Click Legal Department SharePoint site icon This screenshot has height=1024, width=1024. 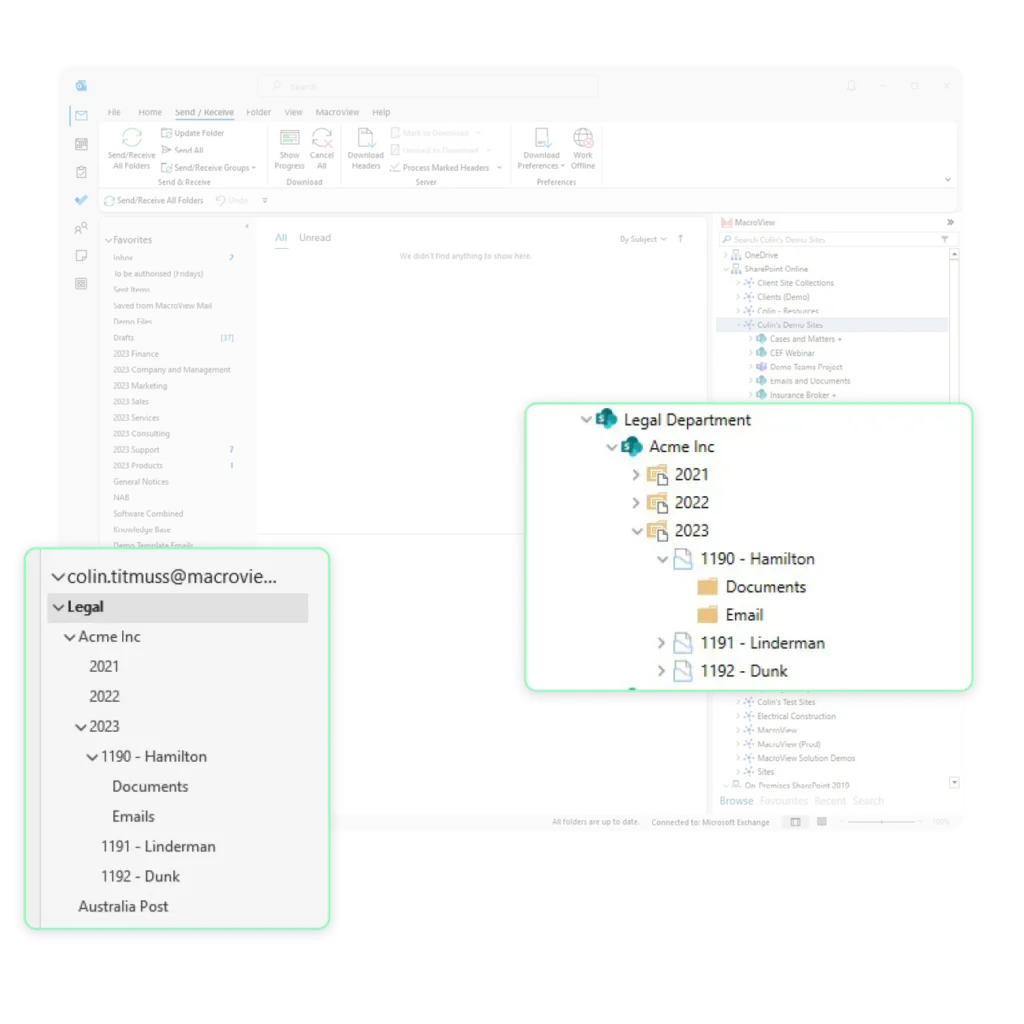coord(607,419)
